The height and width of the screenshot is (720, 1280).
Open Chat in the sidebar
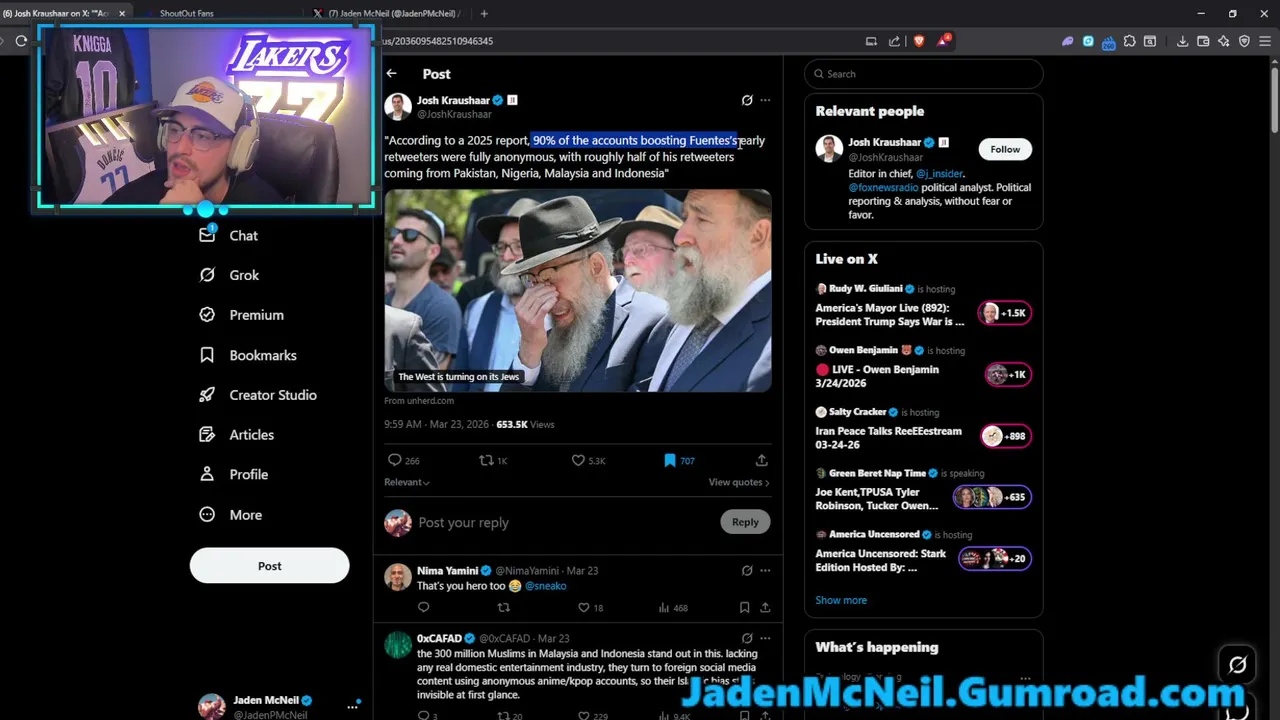229,236
